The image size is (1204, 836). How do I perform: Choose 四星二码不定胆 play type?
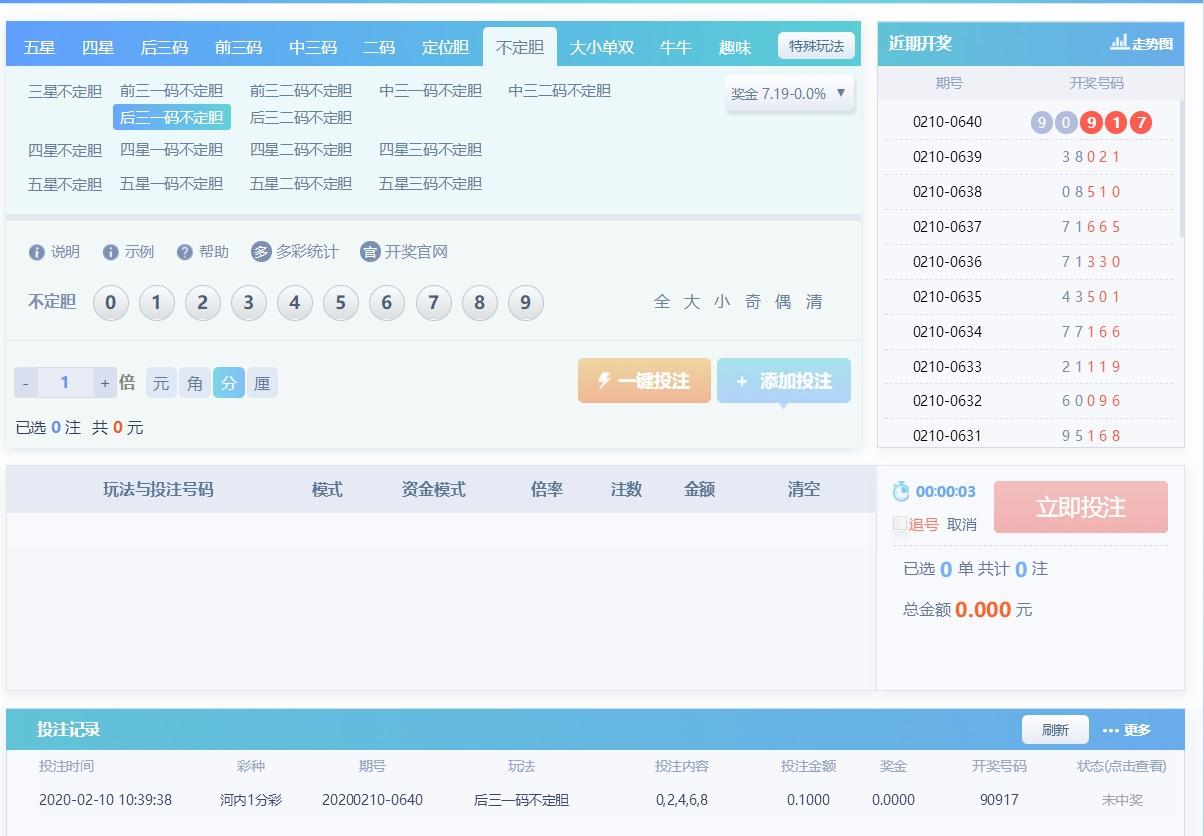301,150
